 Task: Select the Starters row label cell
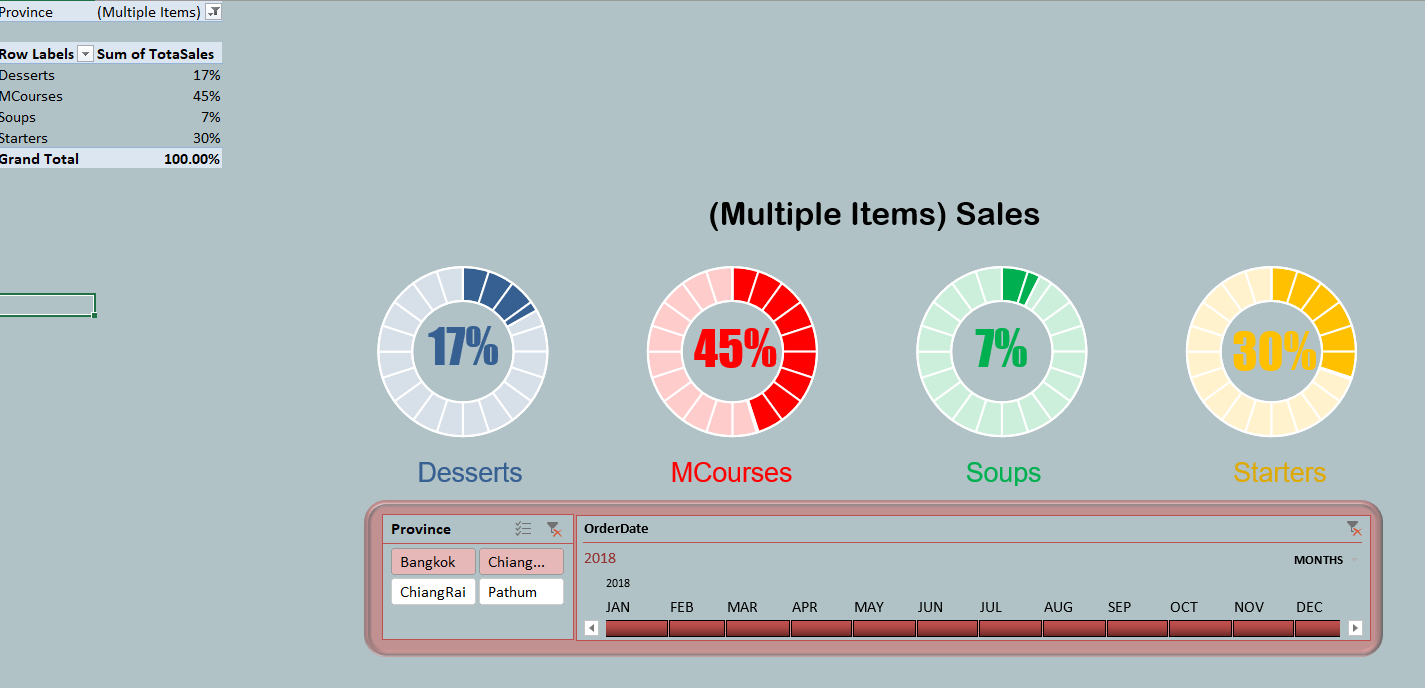click(x=47, y=138)
